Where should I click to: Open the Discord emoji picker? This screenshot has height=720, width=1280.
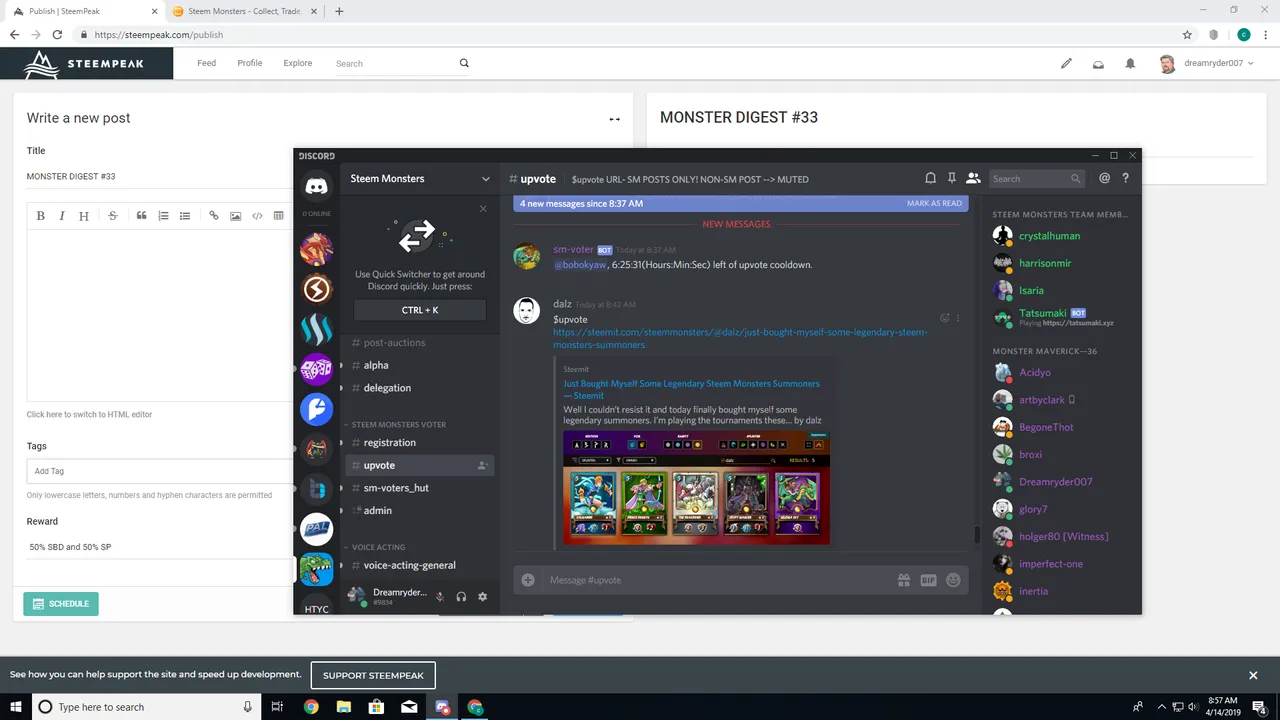click(953, 580)
